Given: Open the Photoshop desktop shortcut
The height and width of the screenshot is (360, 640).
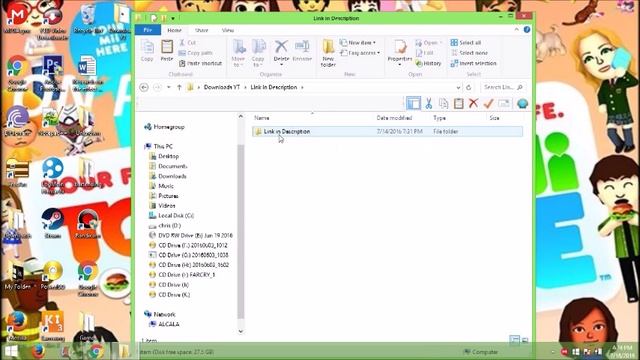Looking at the screenshot, I should (x=53, y=74).
